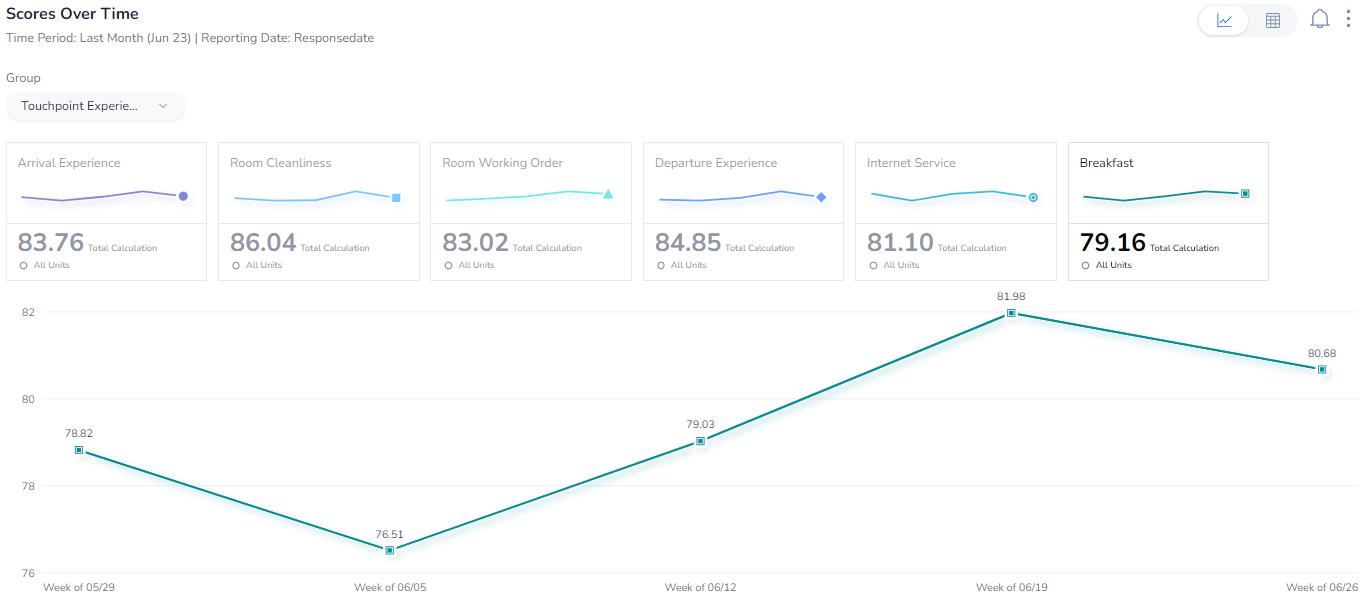Open the Departure Experience 84.85 score
Image resolution: width=1368 pixels, height=599 pixels.
(x=688, y=243)
